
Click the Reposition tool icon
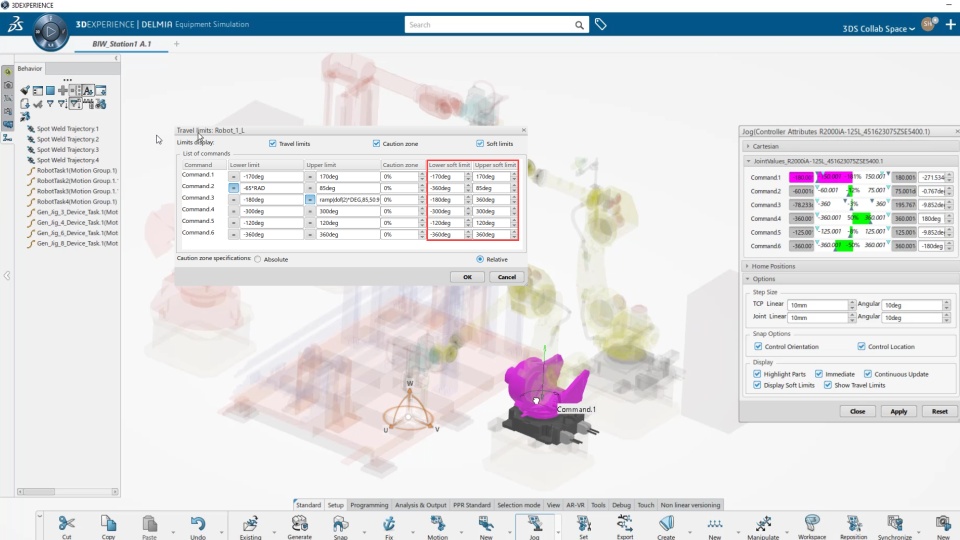pyautogui.click(x=853, y=523)
